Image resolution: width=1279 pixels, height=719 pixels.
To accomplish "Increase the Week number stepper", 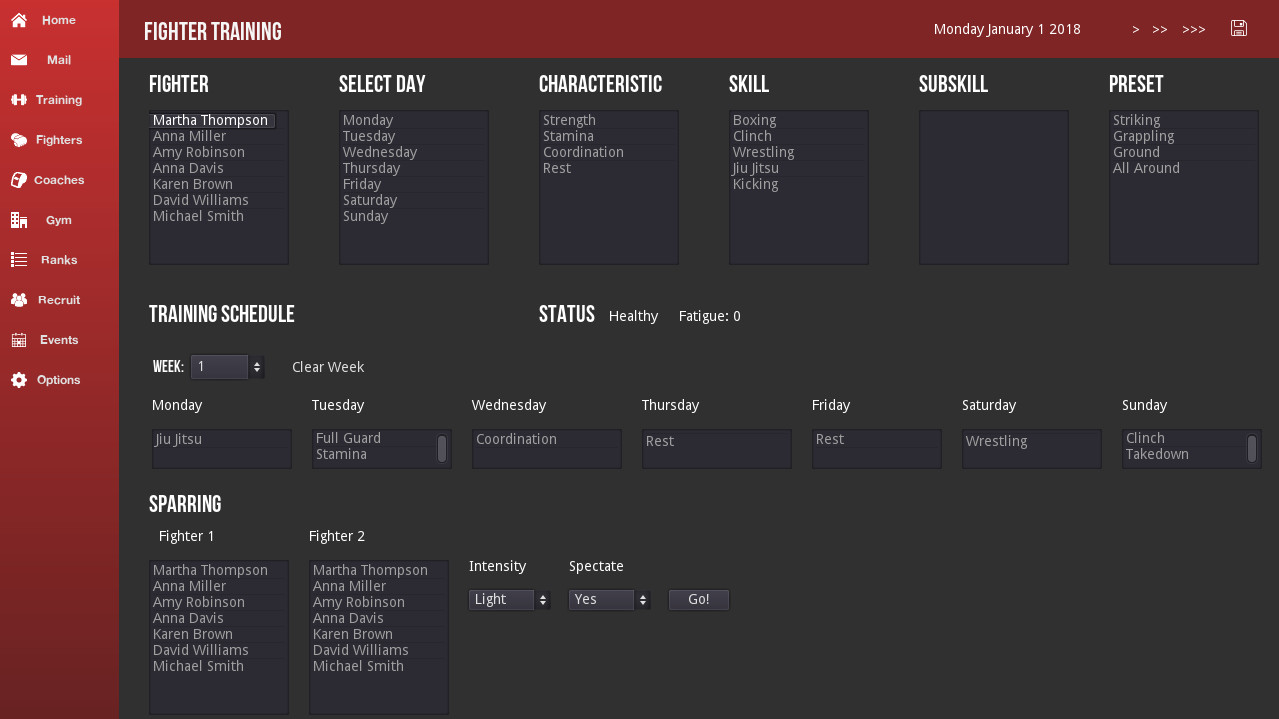I will coord(258,362).
